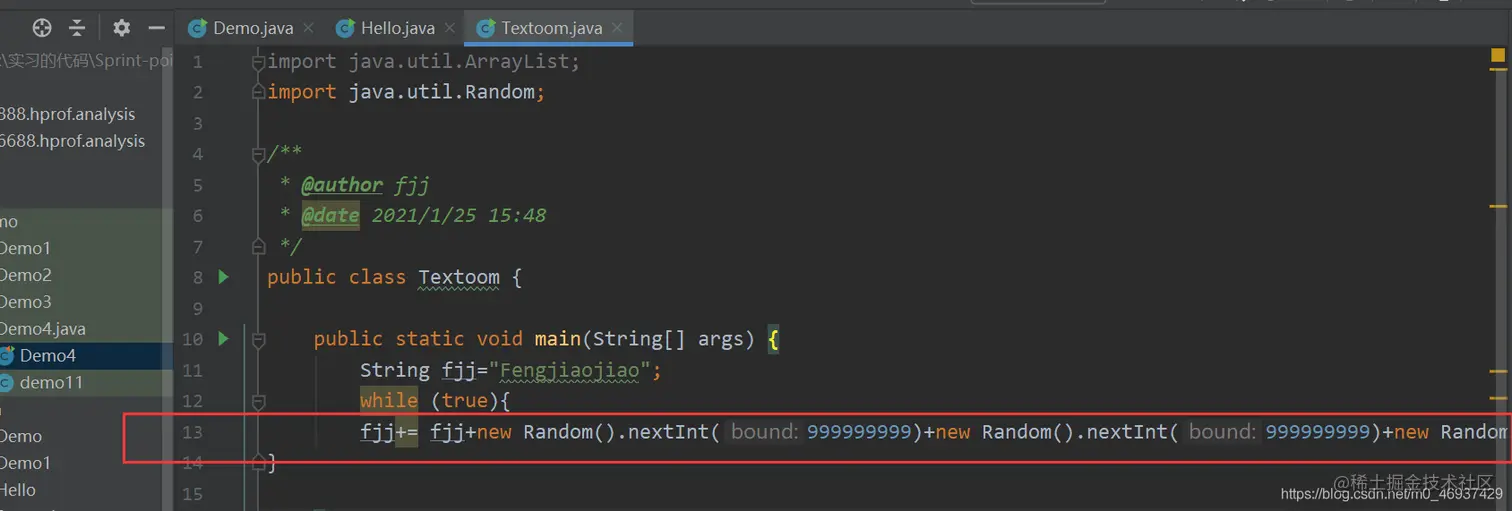Select the Textoom.java tab
The image size is (1512, 511).
point(549,28)
